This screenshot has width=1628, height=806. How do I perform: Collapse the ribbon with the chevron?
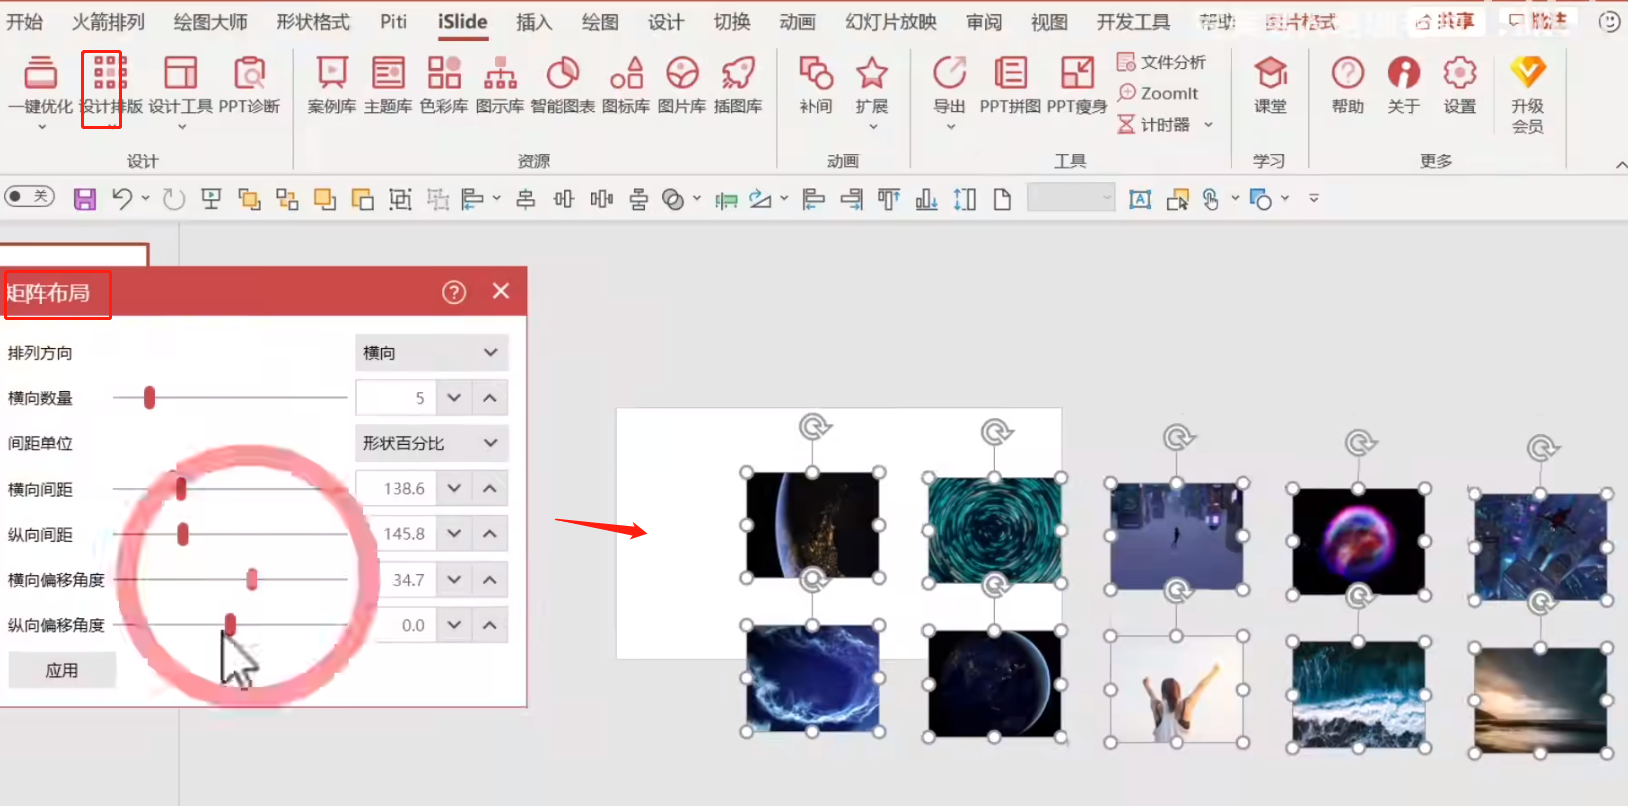pyautogui.click(x=1620, y=164)
